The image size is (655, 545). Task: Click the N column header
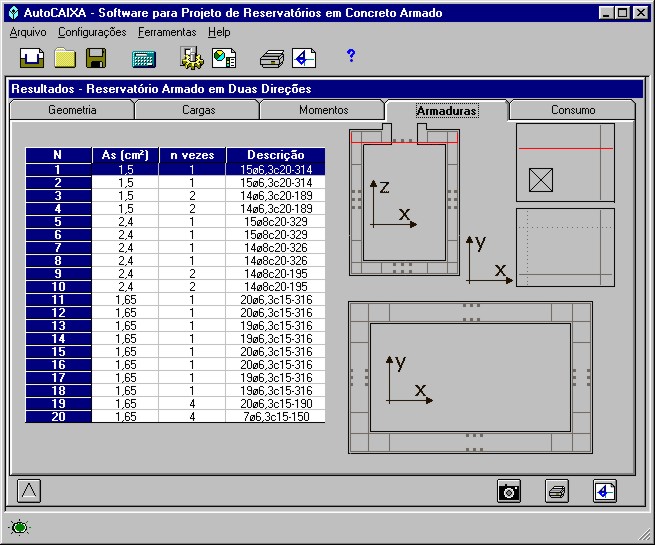tap(58, 155)
